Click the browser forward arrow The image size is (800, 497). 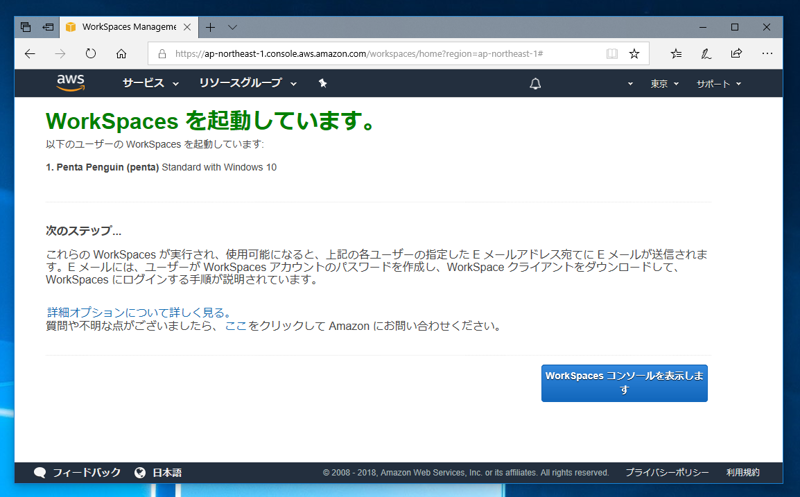click(x=60, y=54)
